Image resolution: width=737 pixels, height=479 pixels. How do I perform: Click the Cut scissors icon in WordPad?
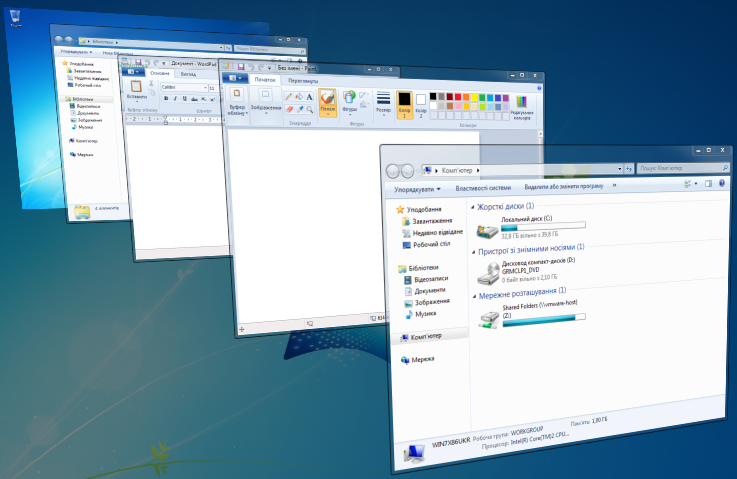click(151, 83)
